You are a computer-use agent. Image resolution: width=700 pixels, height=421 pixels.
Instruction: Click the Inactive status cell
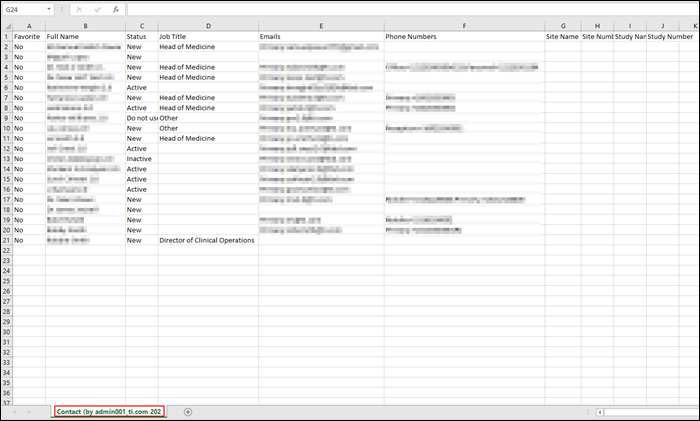coord(140,159)
